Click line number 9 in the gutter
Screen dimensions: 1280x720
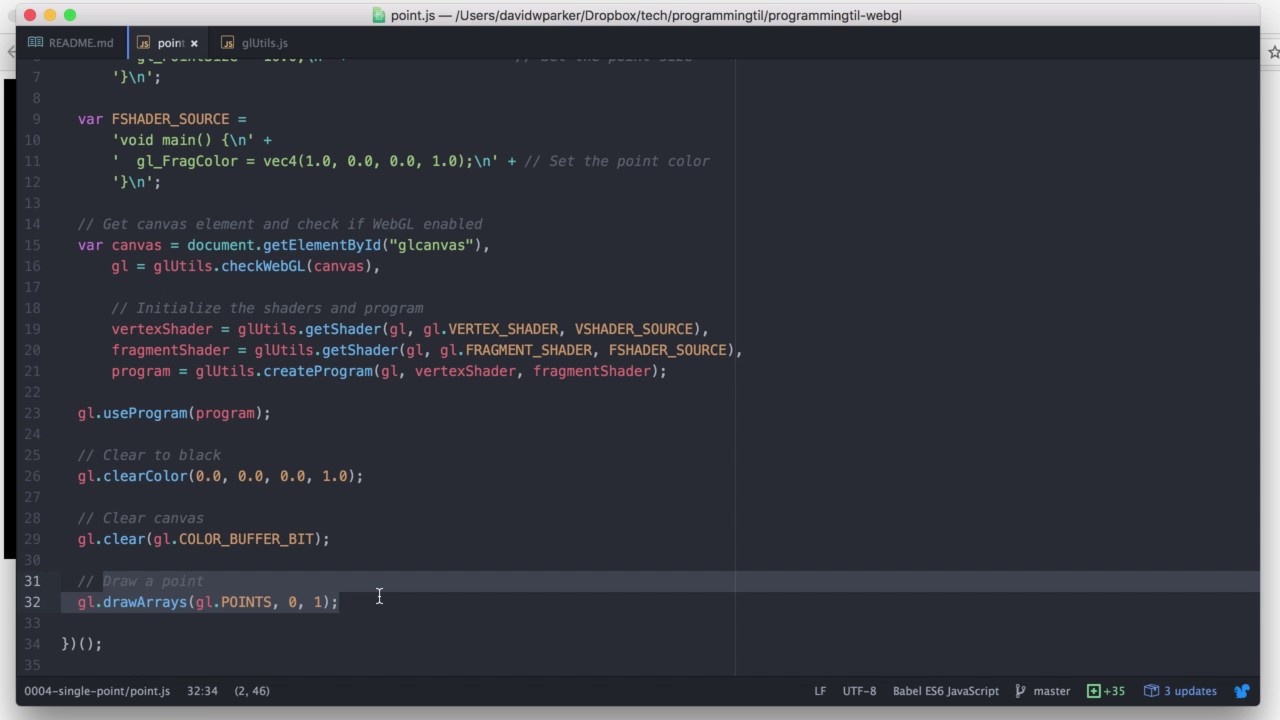(x=37, y=119)
